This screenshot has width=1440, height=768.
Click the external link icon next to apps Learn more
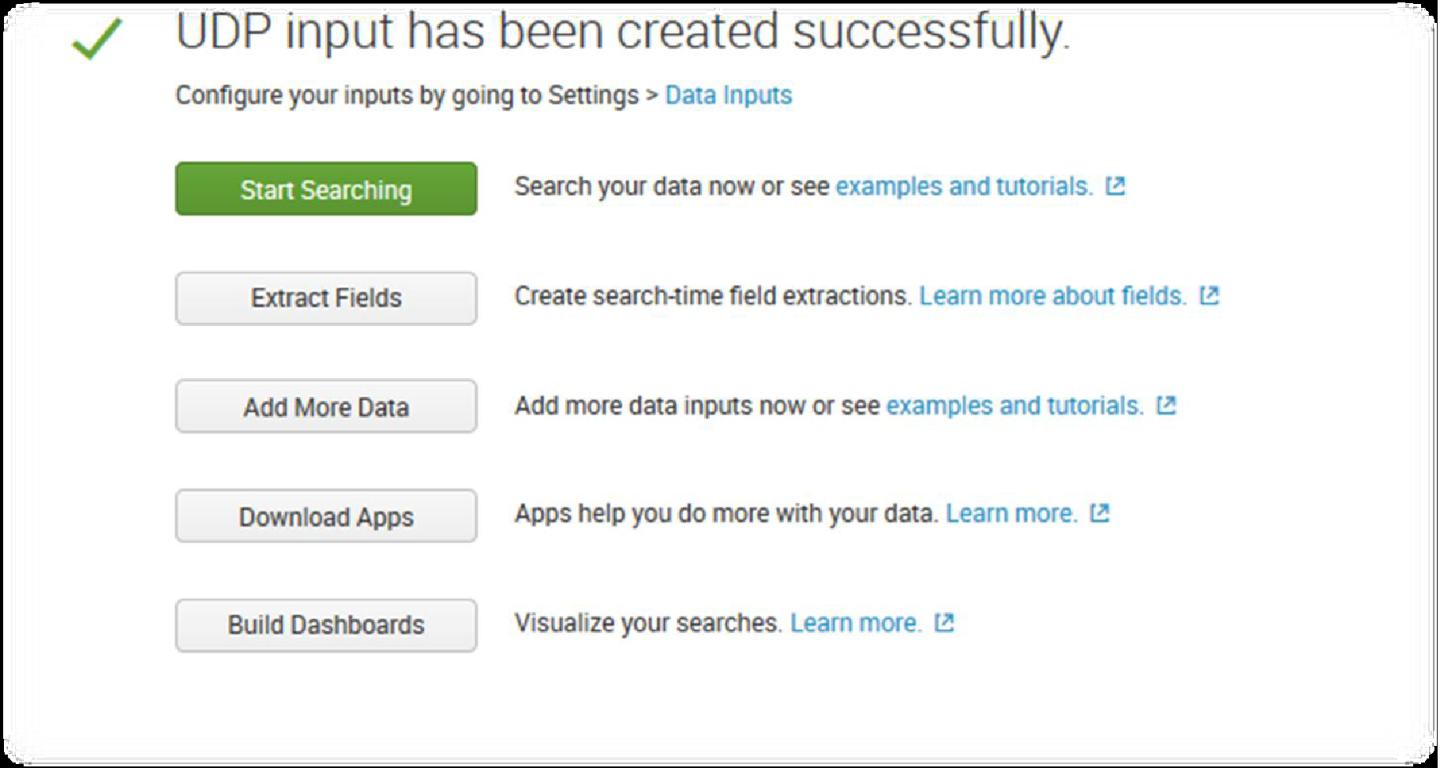(x=1099, y=513)
